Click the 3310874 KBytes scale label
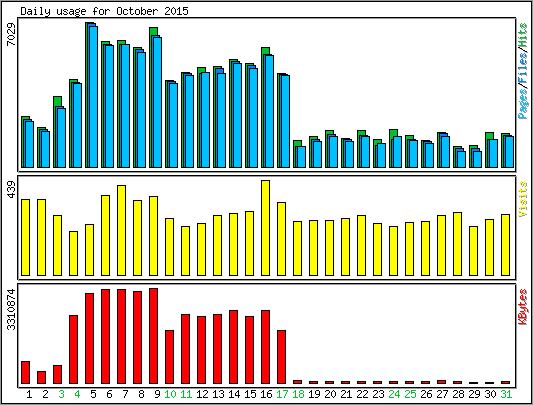 pos(12,309)
